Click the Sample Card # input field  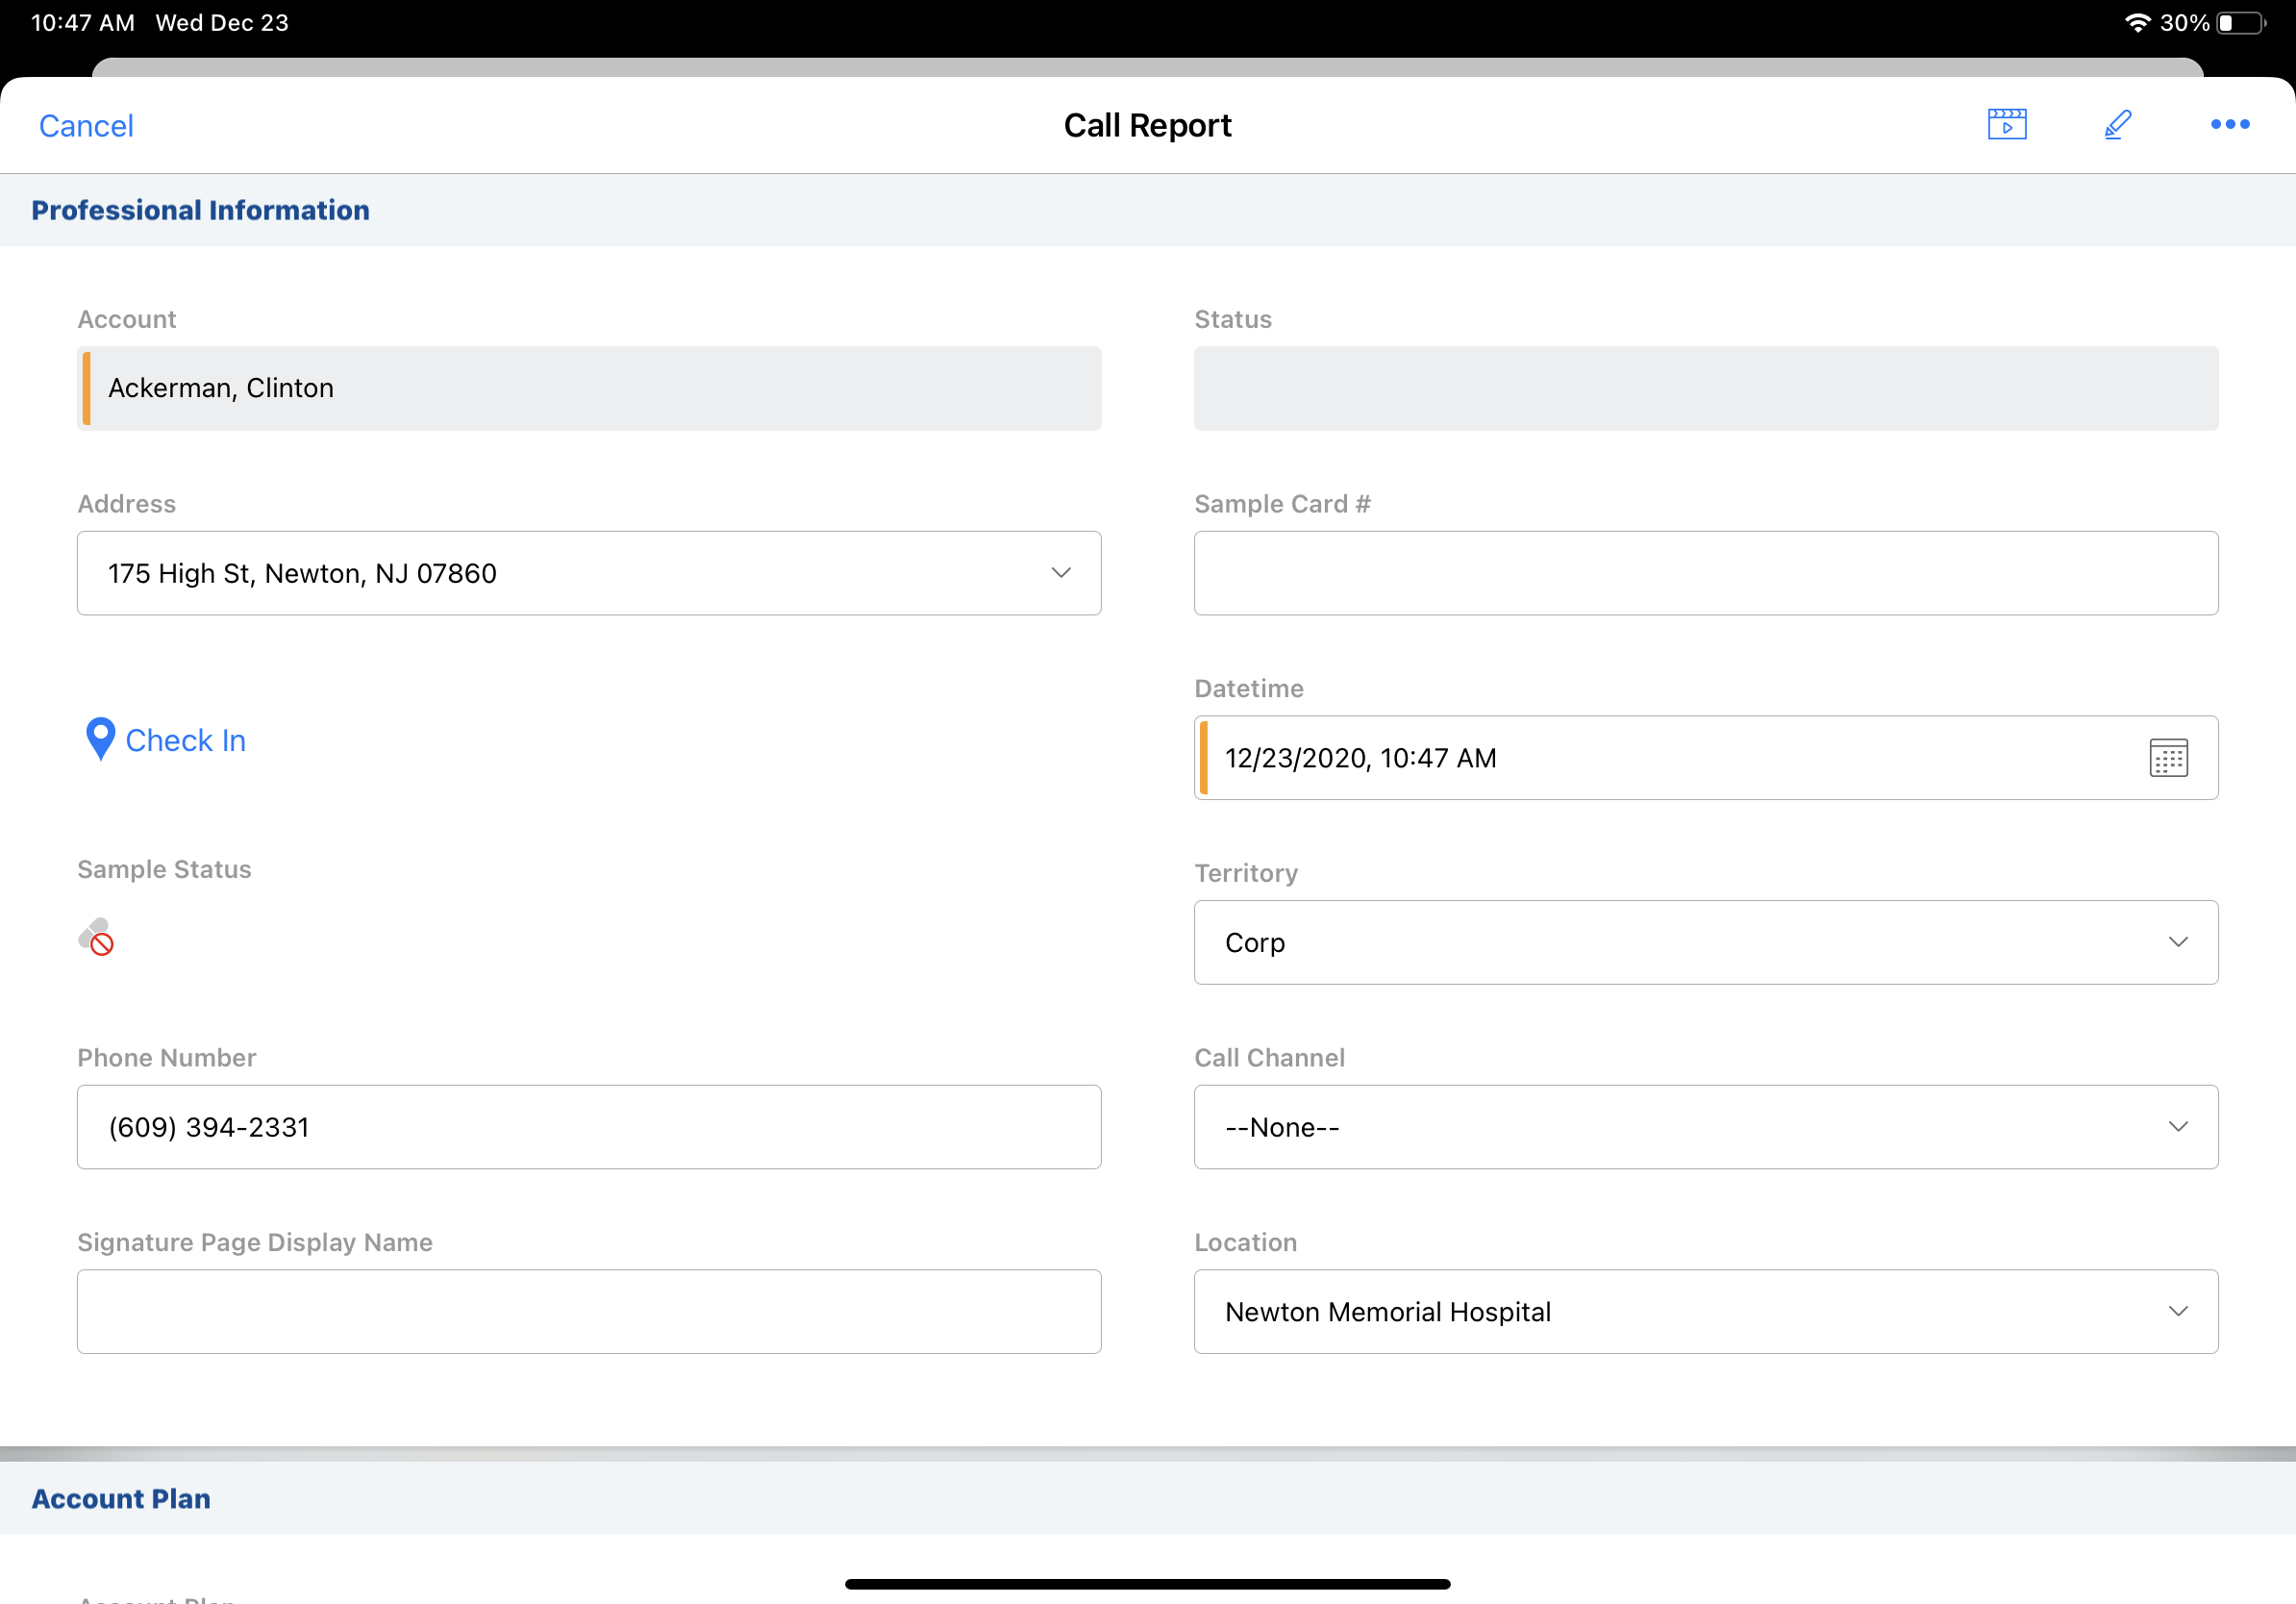click(1705, 573)
